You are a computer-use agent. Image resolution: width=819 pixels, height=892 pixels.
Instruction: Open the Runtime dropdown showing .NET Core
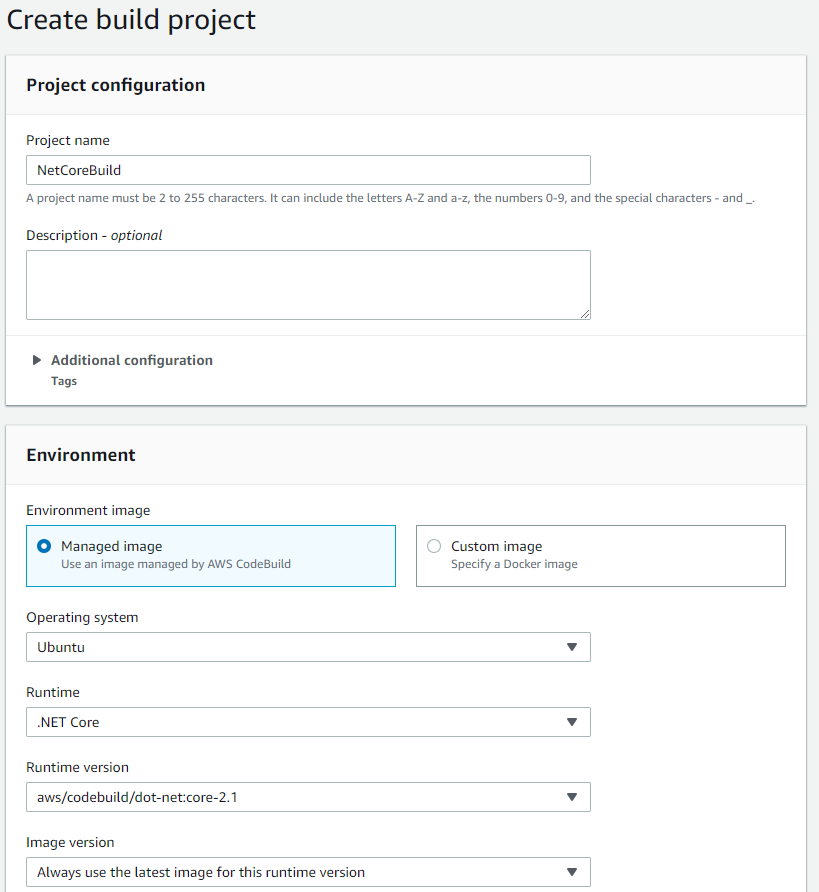(x=307, y=722)
